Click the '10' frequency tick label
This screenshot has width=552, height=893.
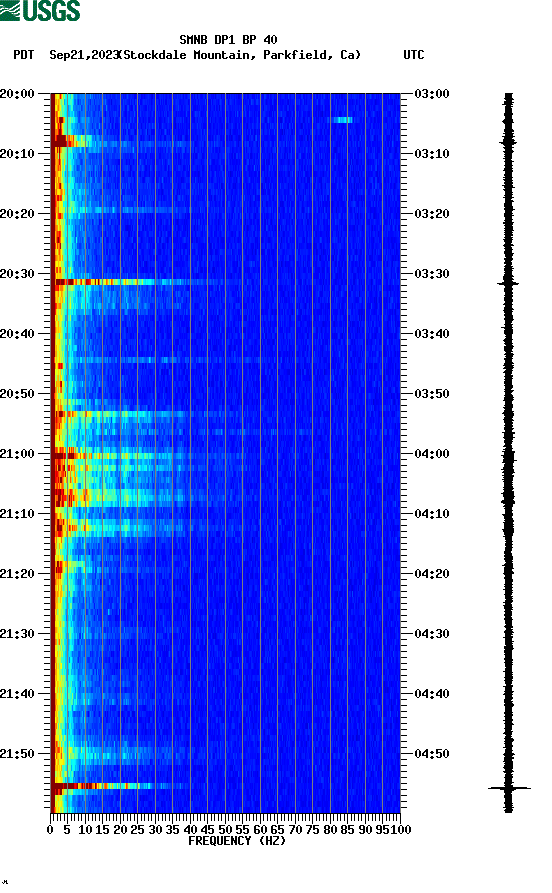85,830
